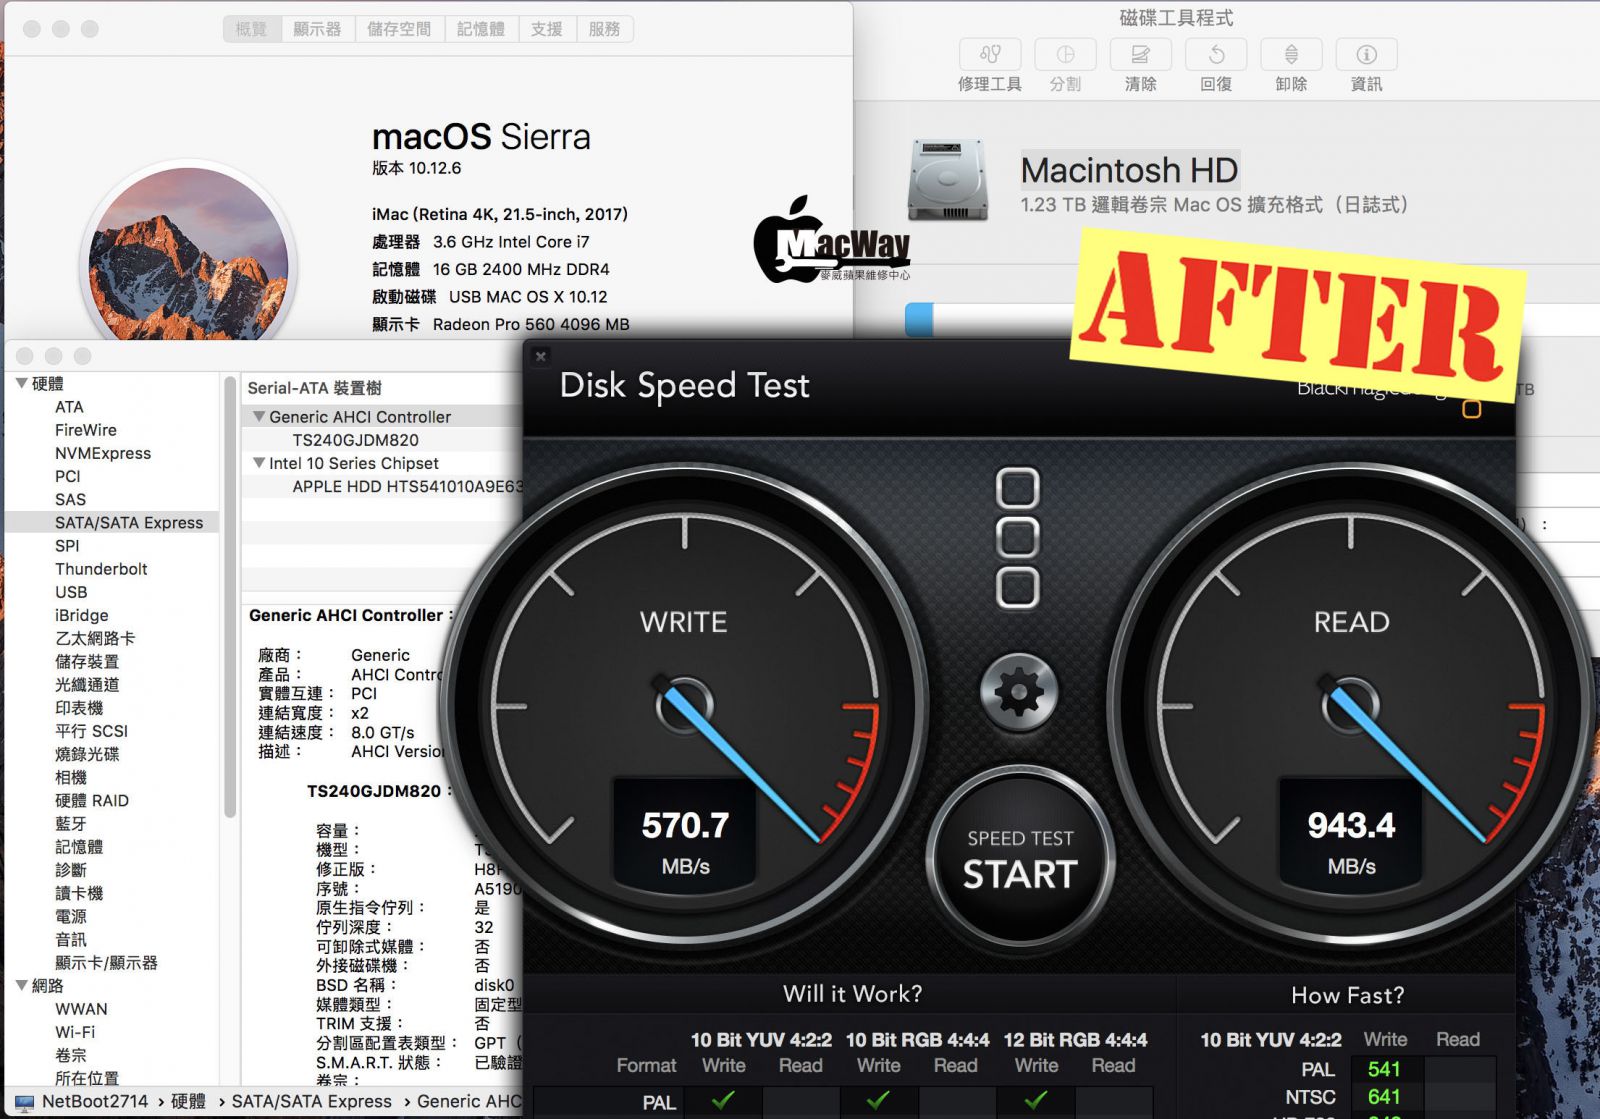The height and width of the screenshot is (1119, 1600).
Task: Select 儲存裝置 in sidebar
Action: tap(86, 661)
